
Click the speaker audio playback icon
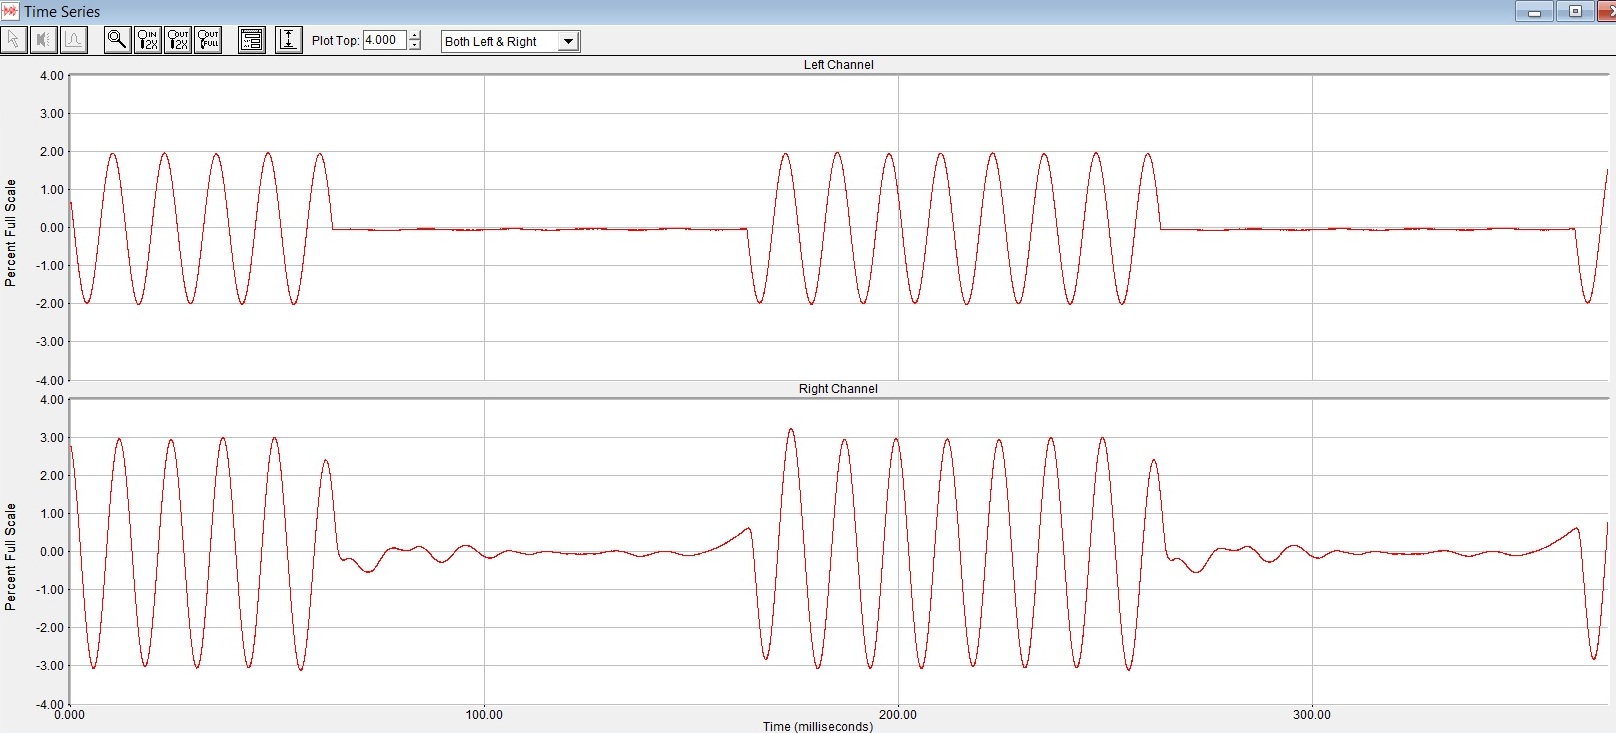pyautogui.click(x=44, y=40)
